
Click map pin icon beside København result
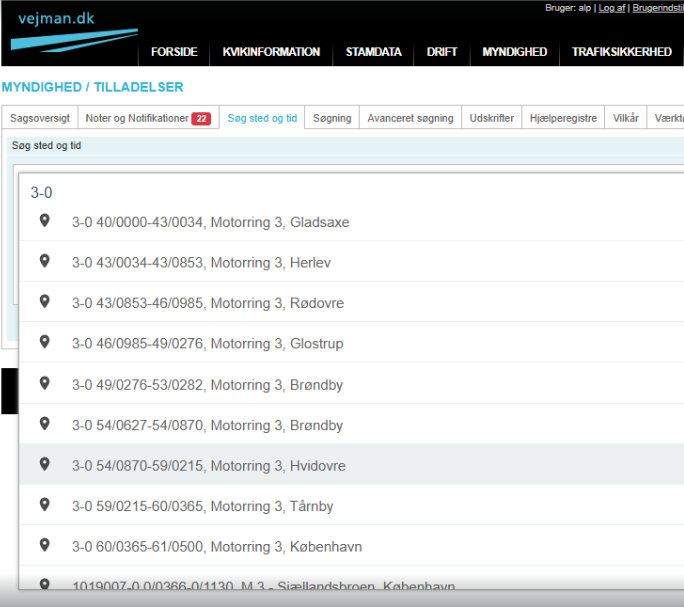pos(44,546)
